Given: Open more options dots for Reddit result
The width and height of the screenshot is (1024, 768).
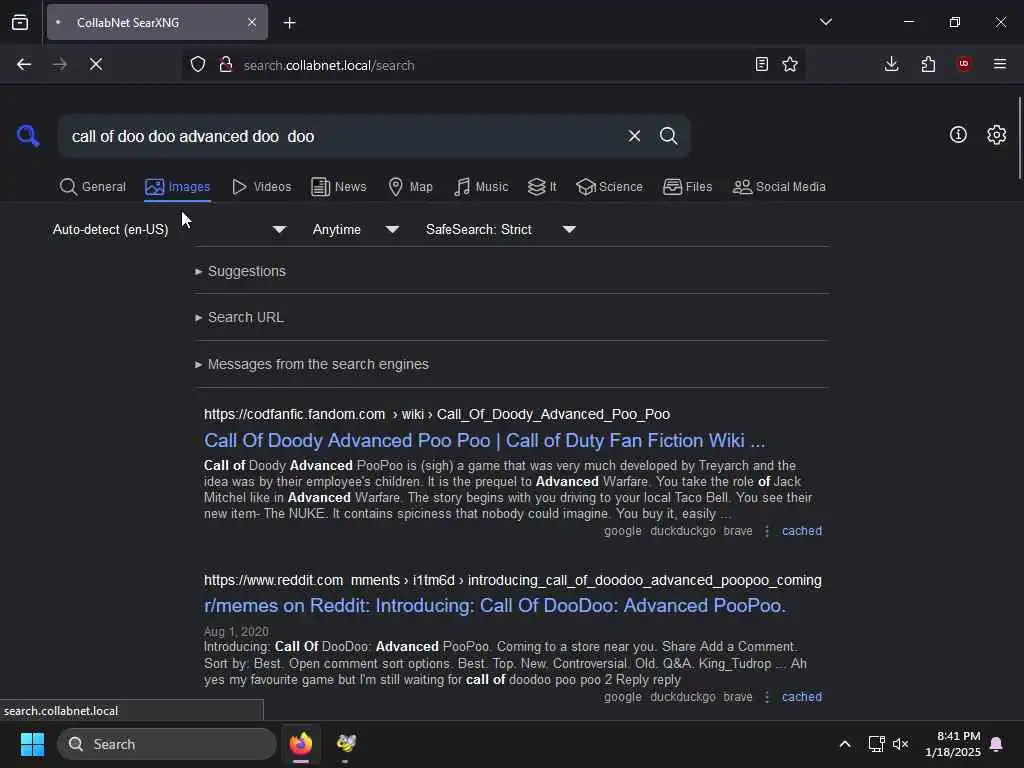Looking at the screenshot, I should [767, 697].
